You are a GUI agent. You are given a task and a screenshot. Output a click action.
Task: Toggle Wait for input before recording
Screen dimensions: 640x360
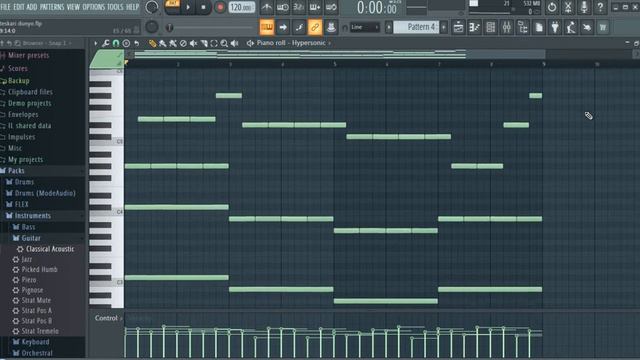pos(282,7)
